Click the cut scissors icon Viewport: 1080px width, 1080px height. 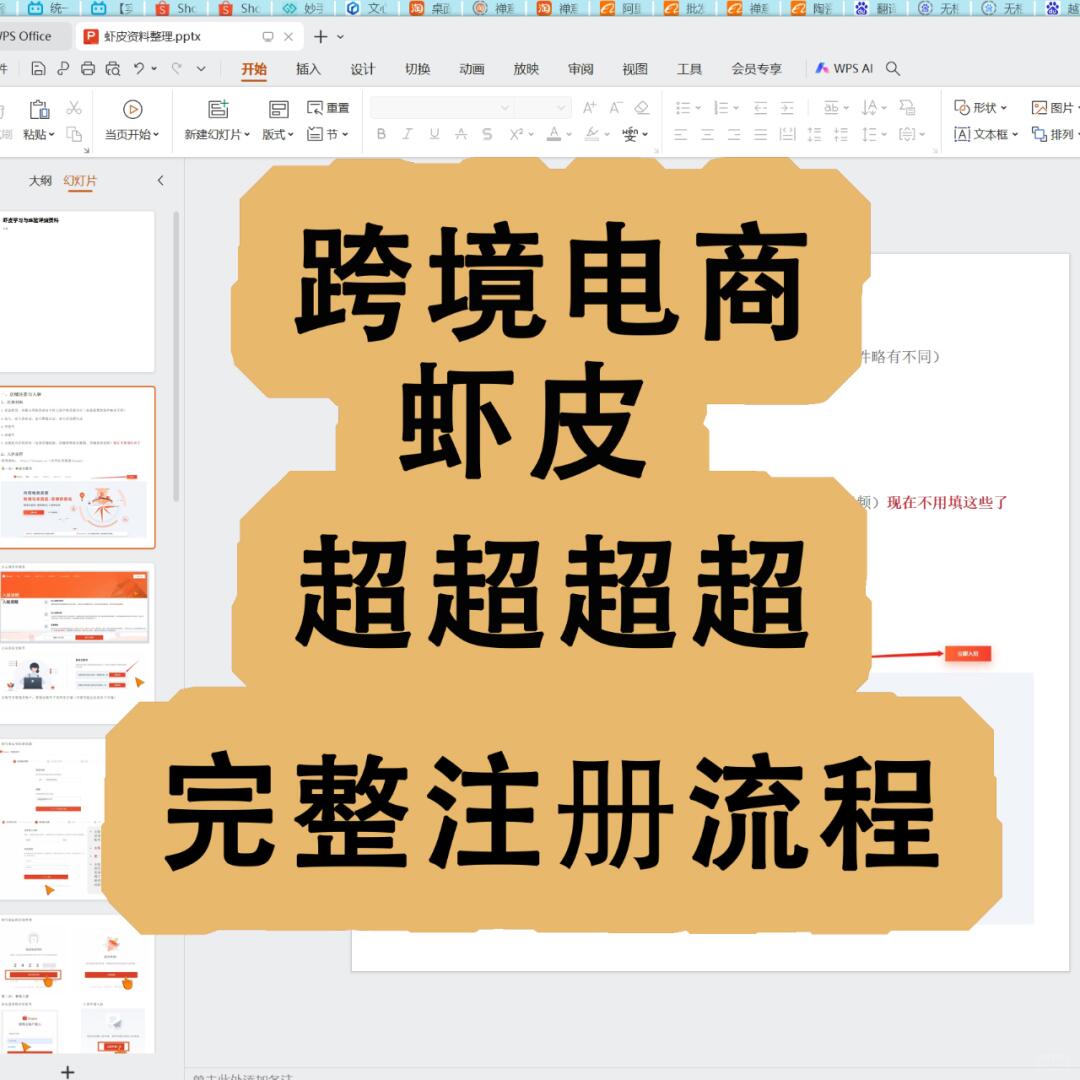[x=74, y=107]
